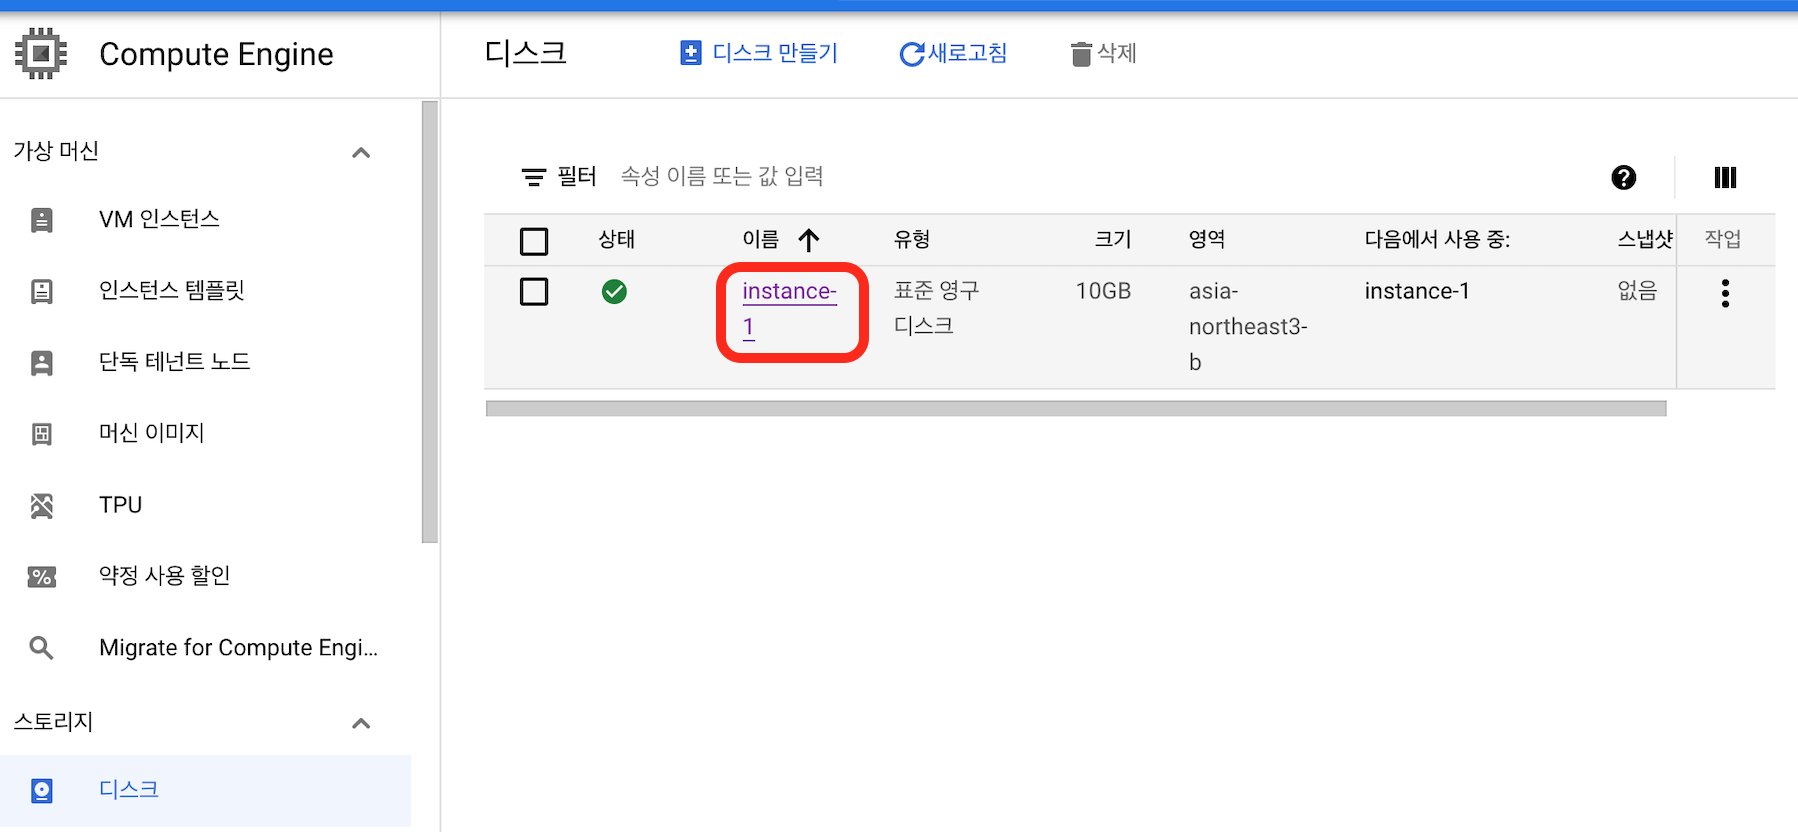Click the 스냅샷 column header
The height and width of the screenshot is (832, 1798).
pyautogui.click(x=1646, y=240)
